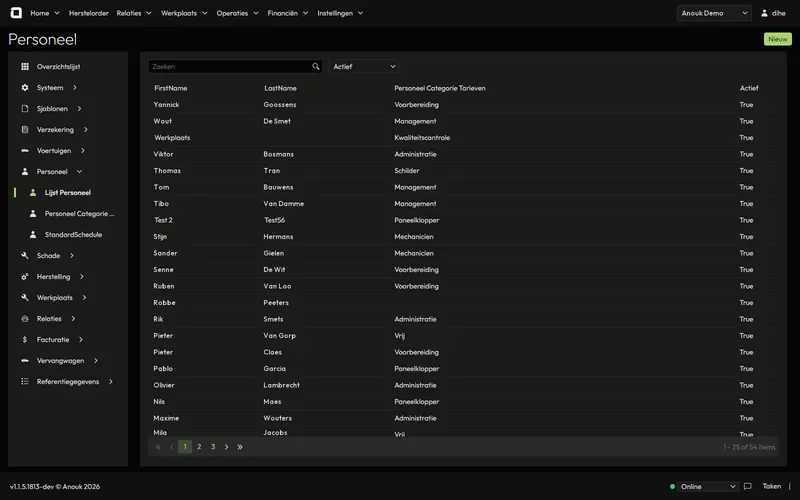Expand the Systeem sidebar section
The width and height of the screenshot is (800, 500).
coord(74,87)
